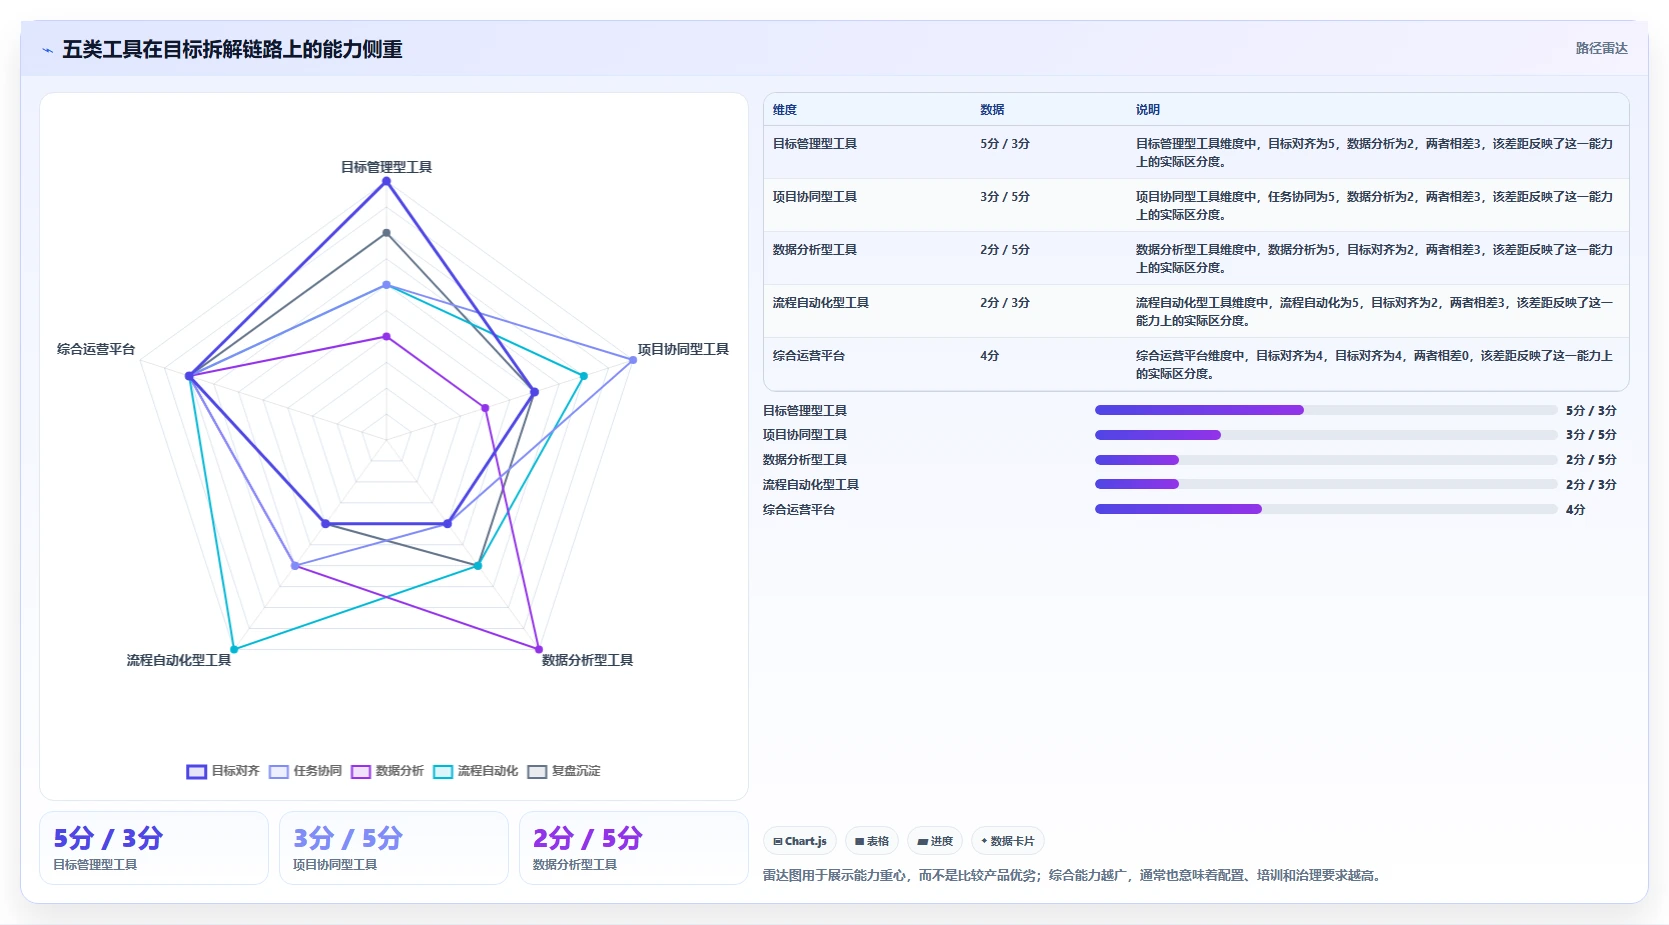Select the 5分 / 3分 目标管理型工具 card
1669x925 pixels.
(x=154, y=848)
